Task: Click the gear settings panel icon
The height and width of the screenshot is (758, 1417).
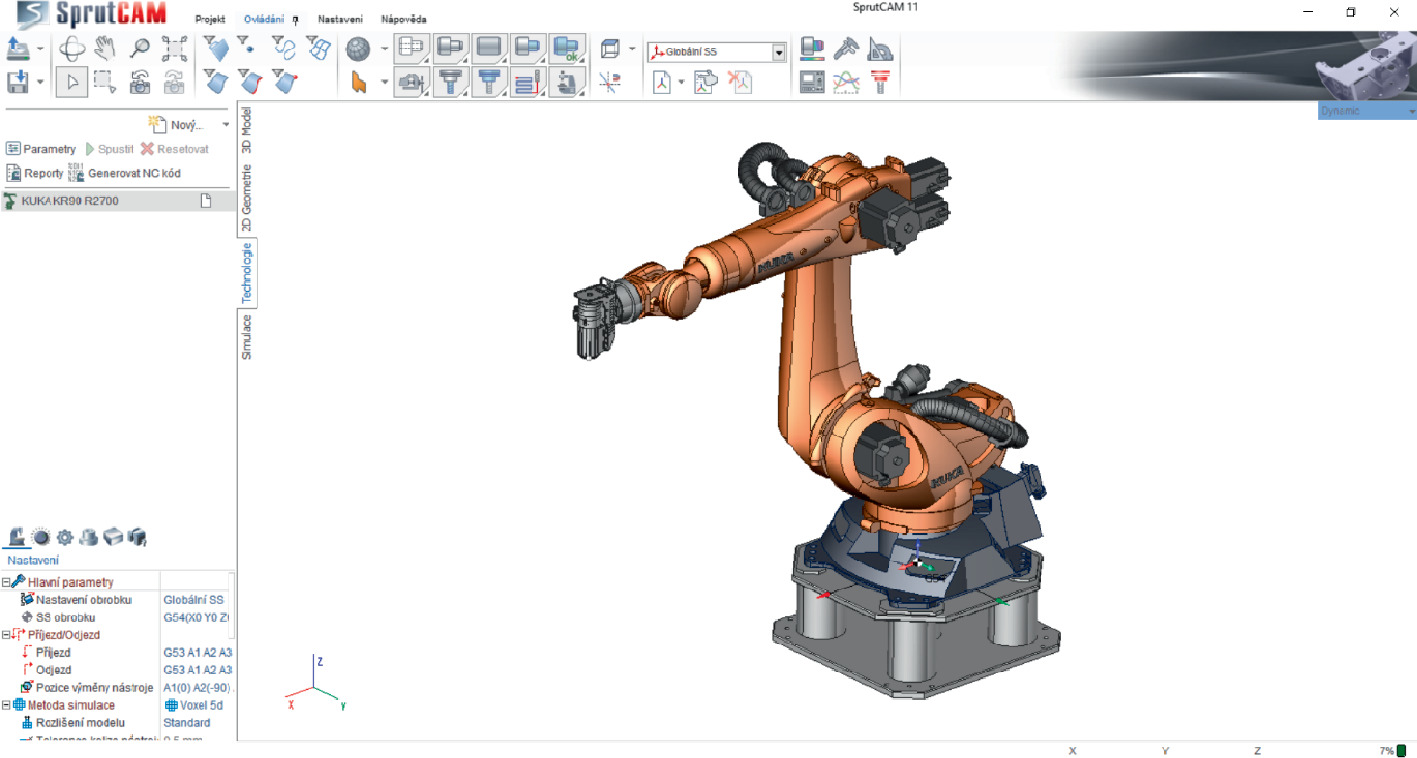Action: pos(64,537)
